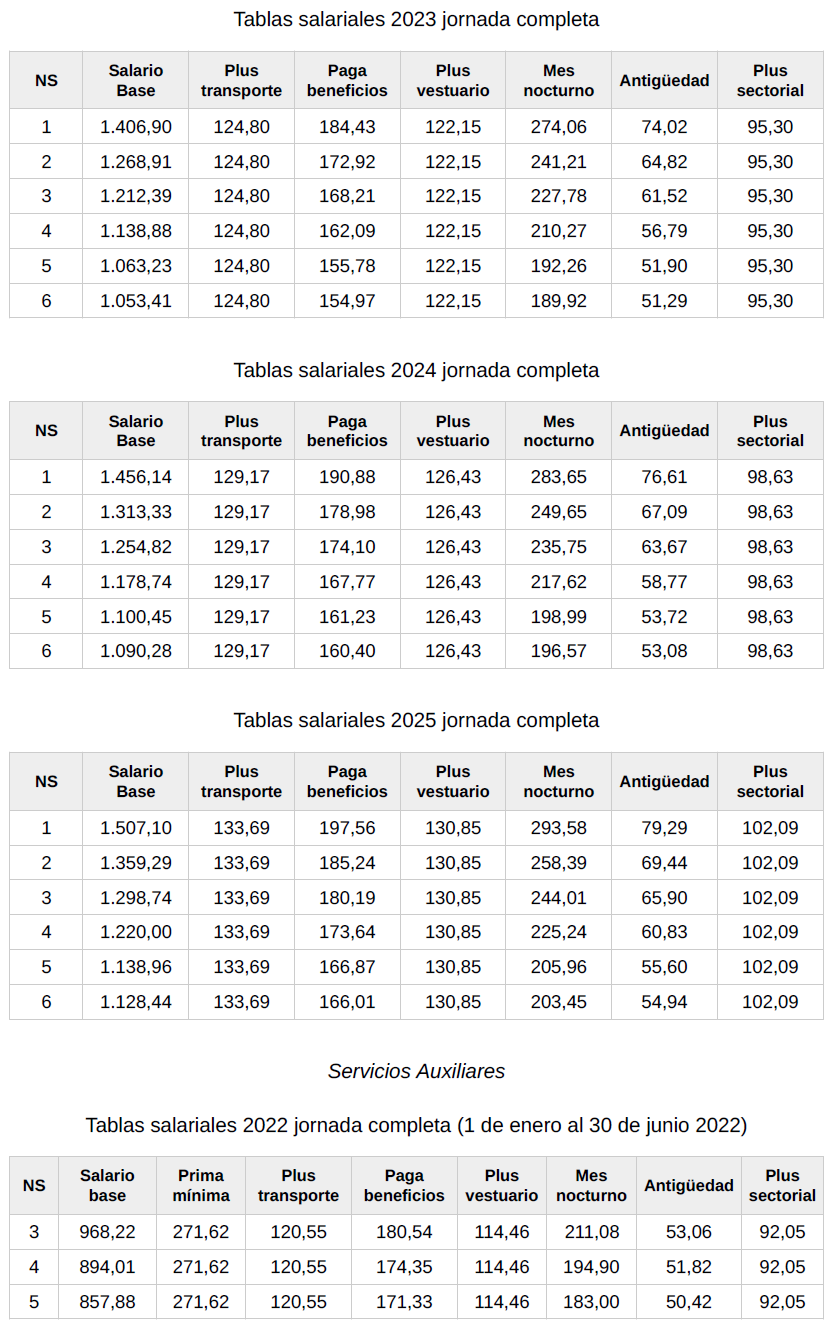Image resolution: width=834 pixels, height=1322 pixels.
Task: Click the 968,22 base salary cell
Action: tap(107, 1232)
